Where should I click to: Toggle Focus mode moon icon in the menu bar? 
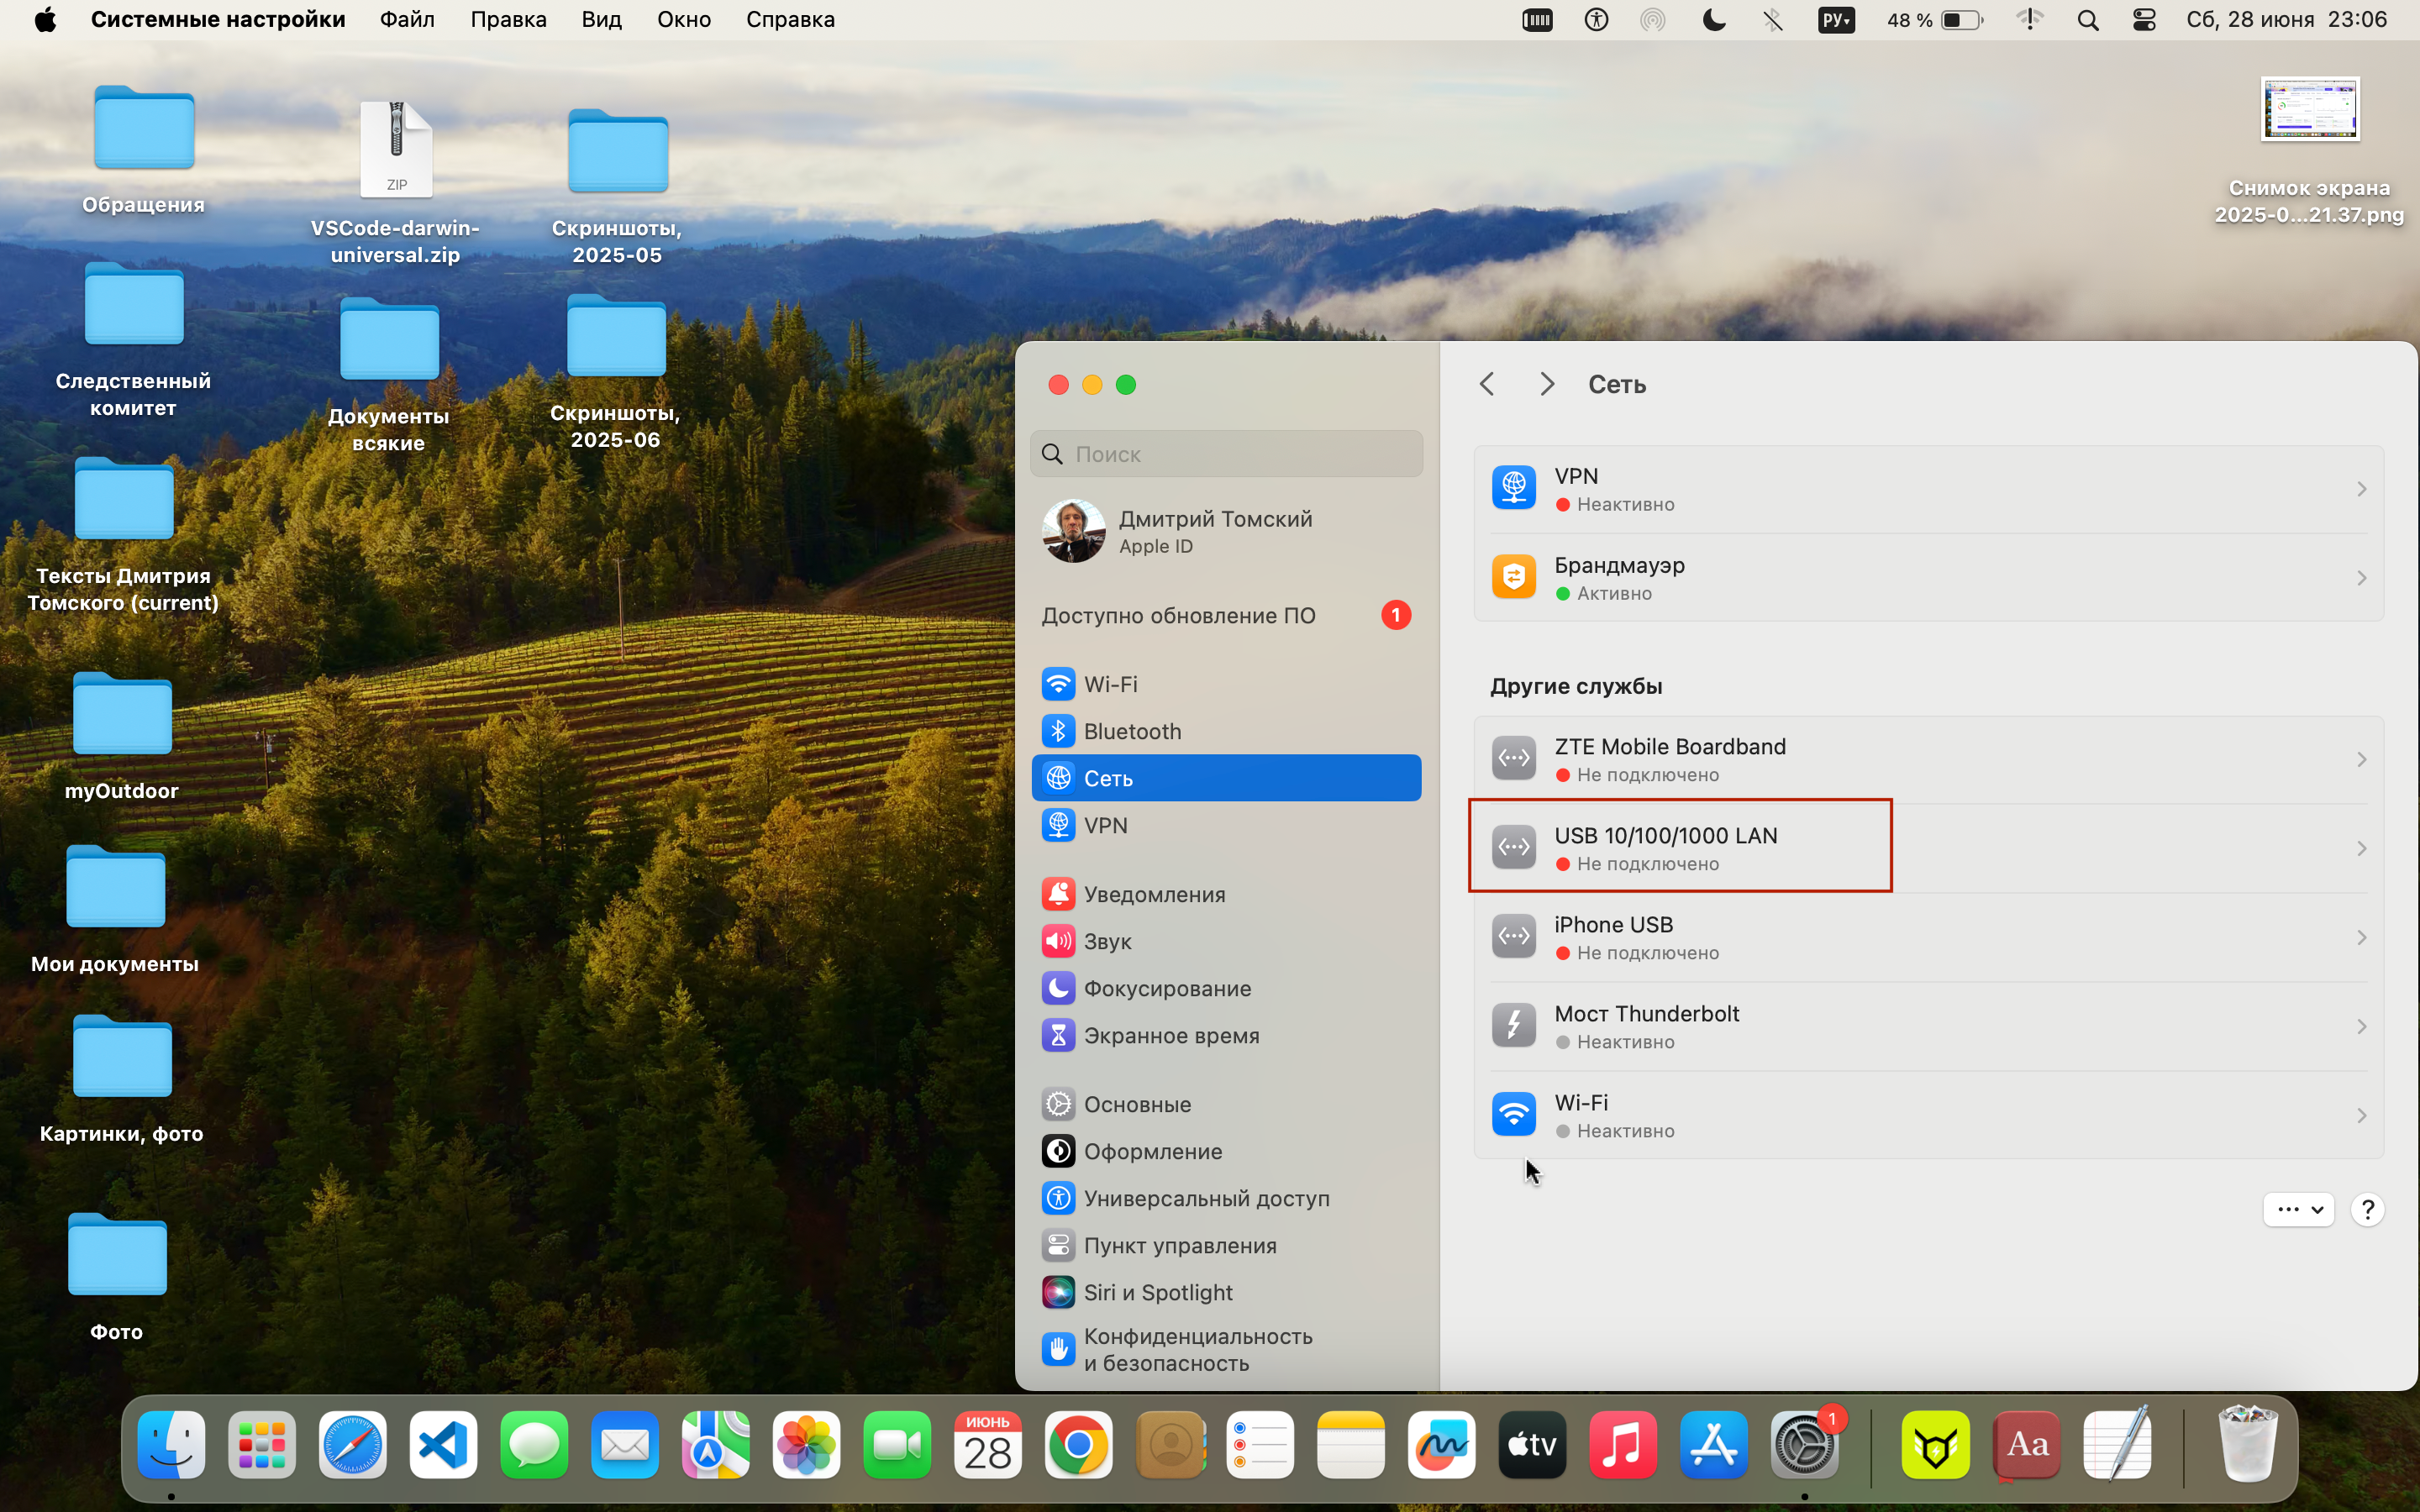(x=1714, y=20)
